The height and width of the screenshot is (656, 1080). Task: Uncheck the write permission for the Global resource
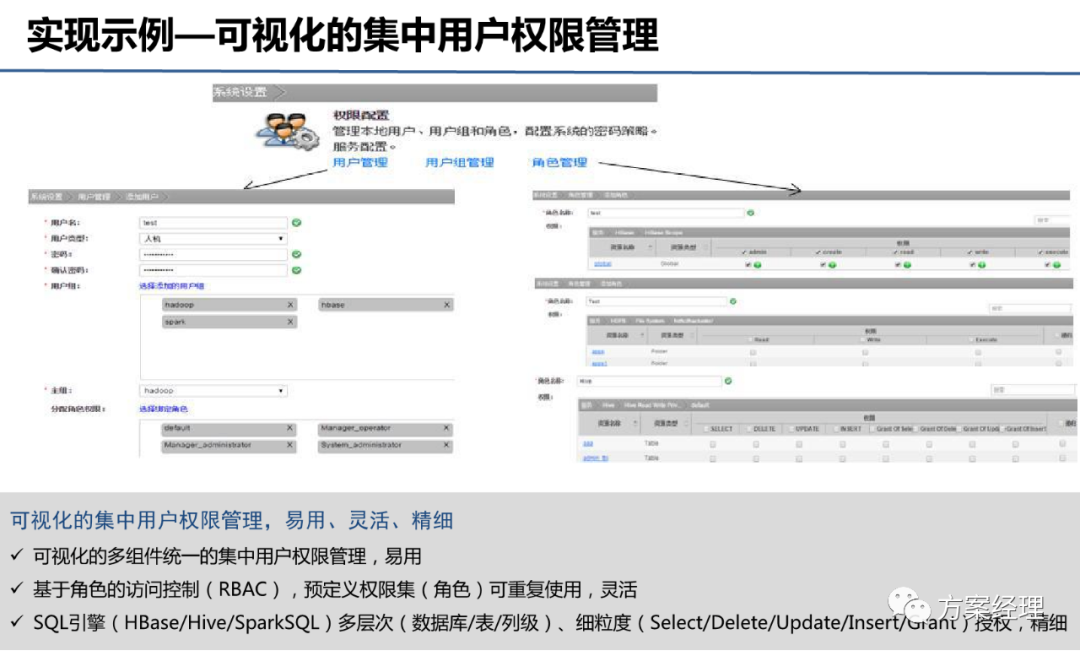coord(971,263)
